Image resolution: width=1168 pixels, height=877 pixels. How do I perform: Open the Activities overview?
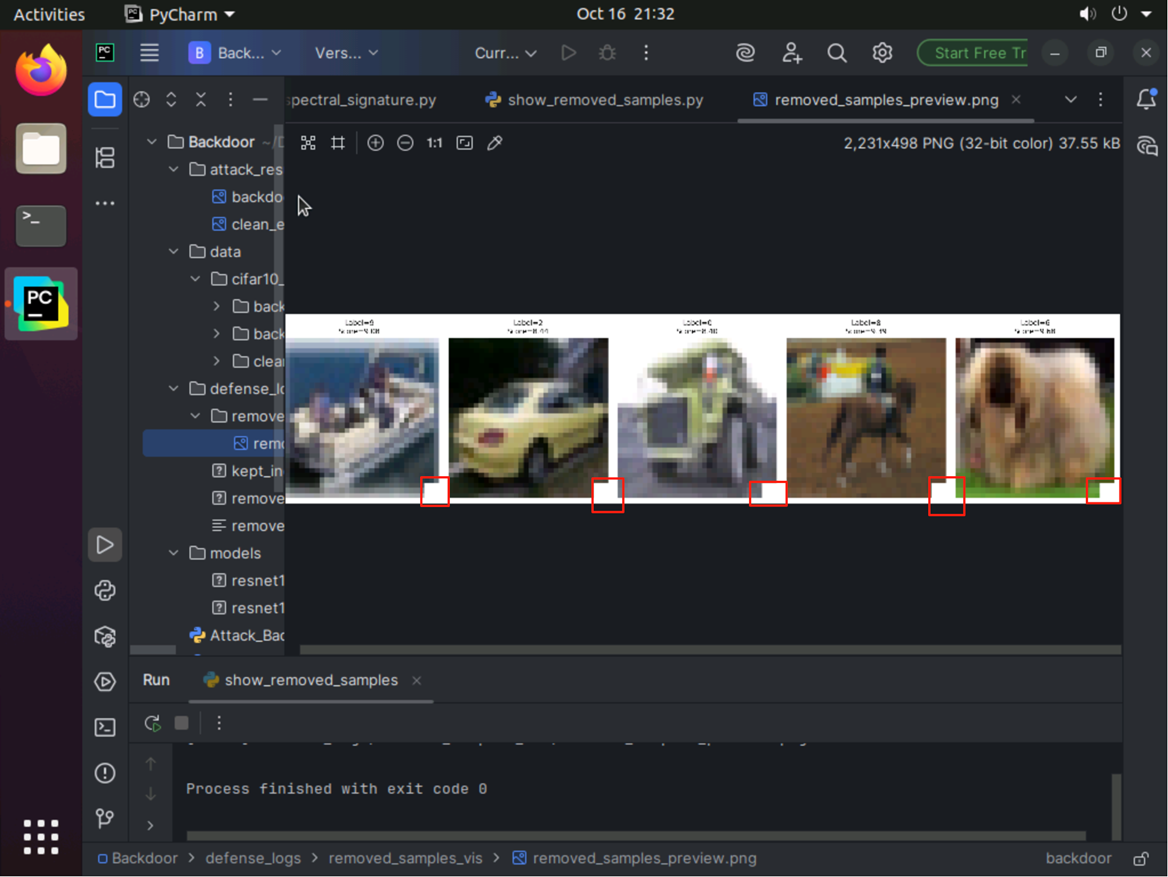tap(49, 14)
